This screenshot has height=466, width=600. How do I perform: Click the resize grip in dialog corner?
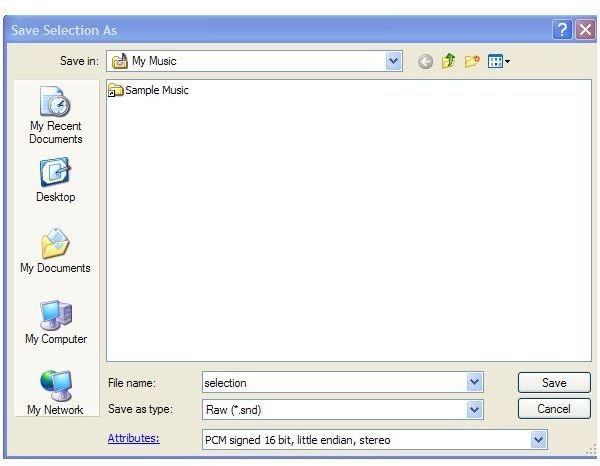pos(591,451)
